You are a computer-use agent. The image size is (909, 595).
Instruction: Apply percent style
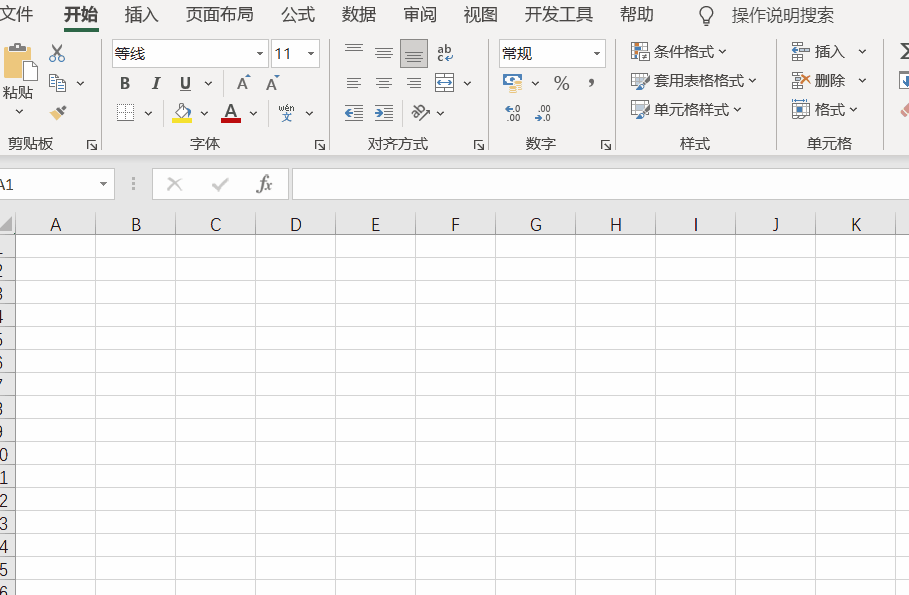561,84
